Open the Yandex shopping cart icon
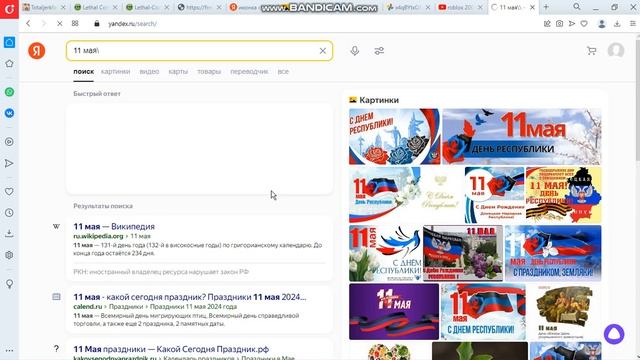The height and width of the screenshot is (360, 640). click(x=591, y=51)
